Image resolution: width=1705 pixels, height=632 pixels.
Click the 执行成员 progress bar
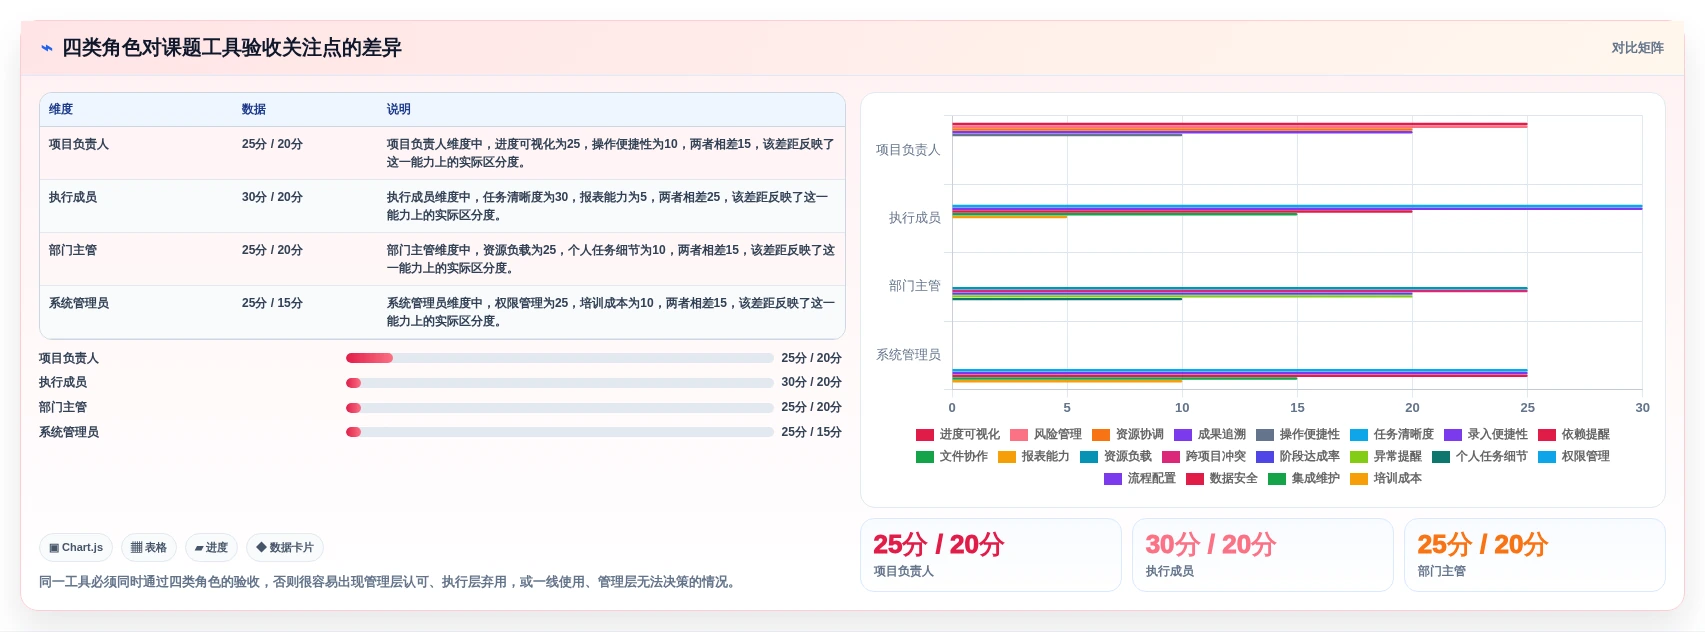[x=560, y=383]
